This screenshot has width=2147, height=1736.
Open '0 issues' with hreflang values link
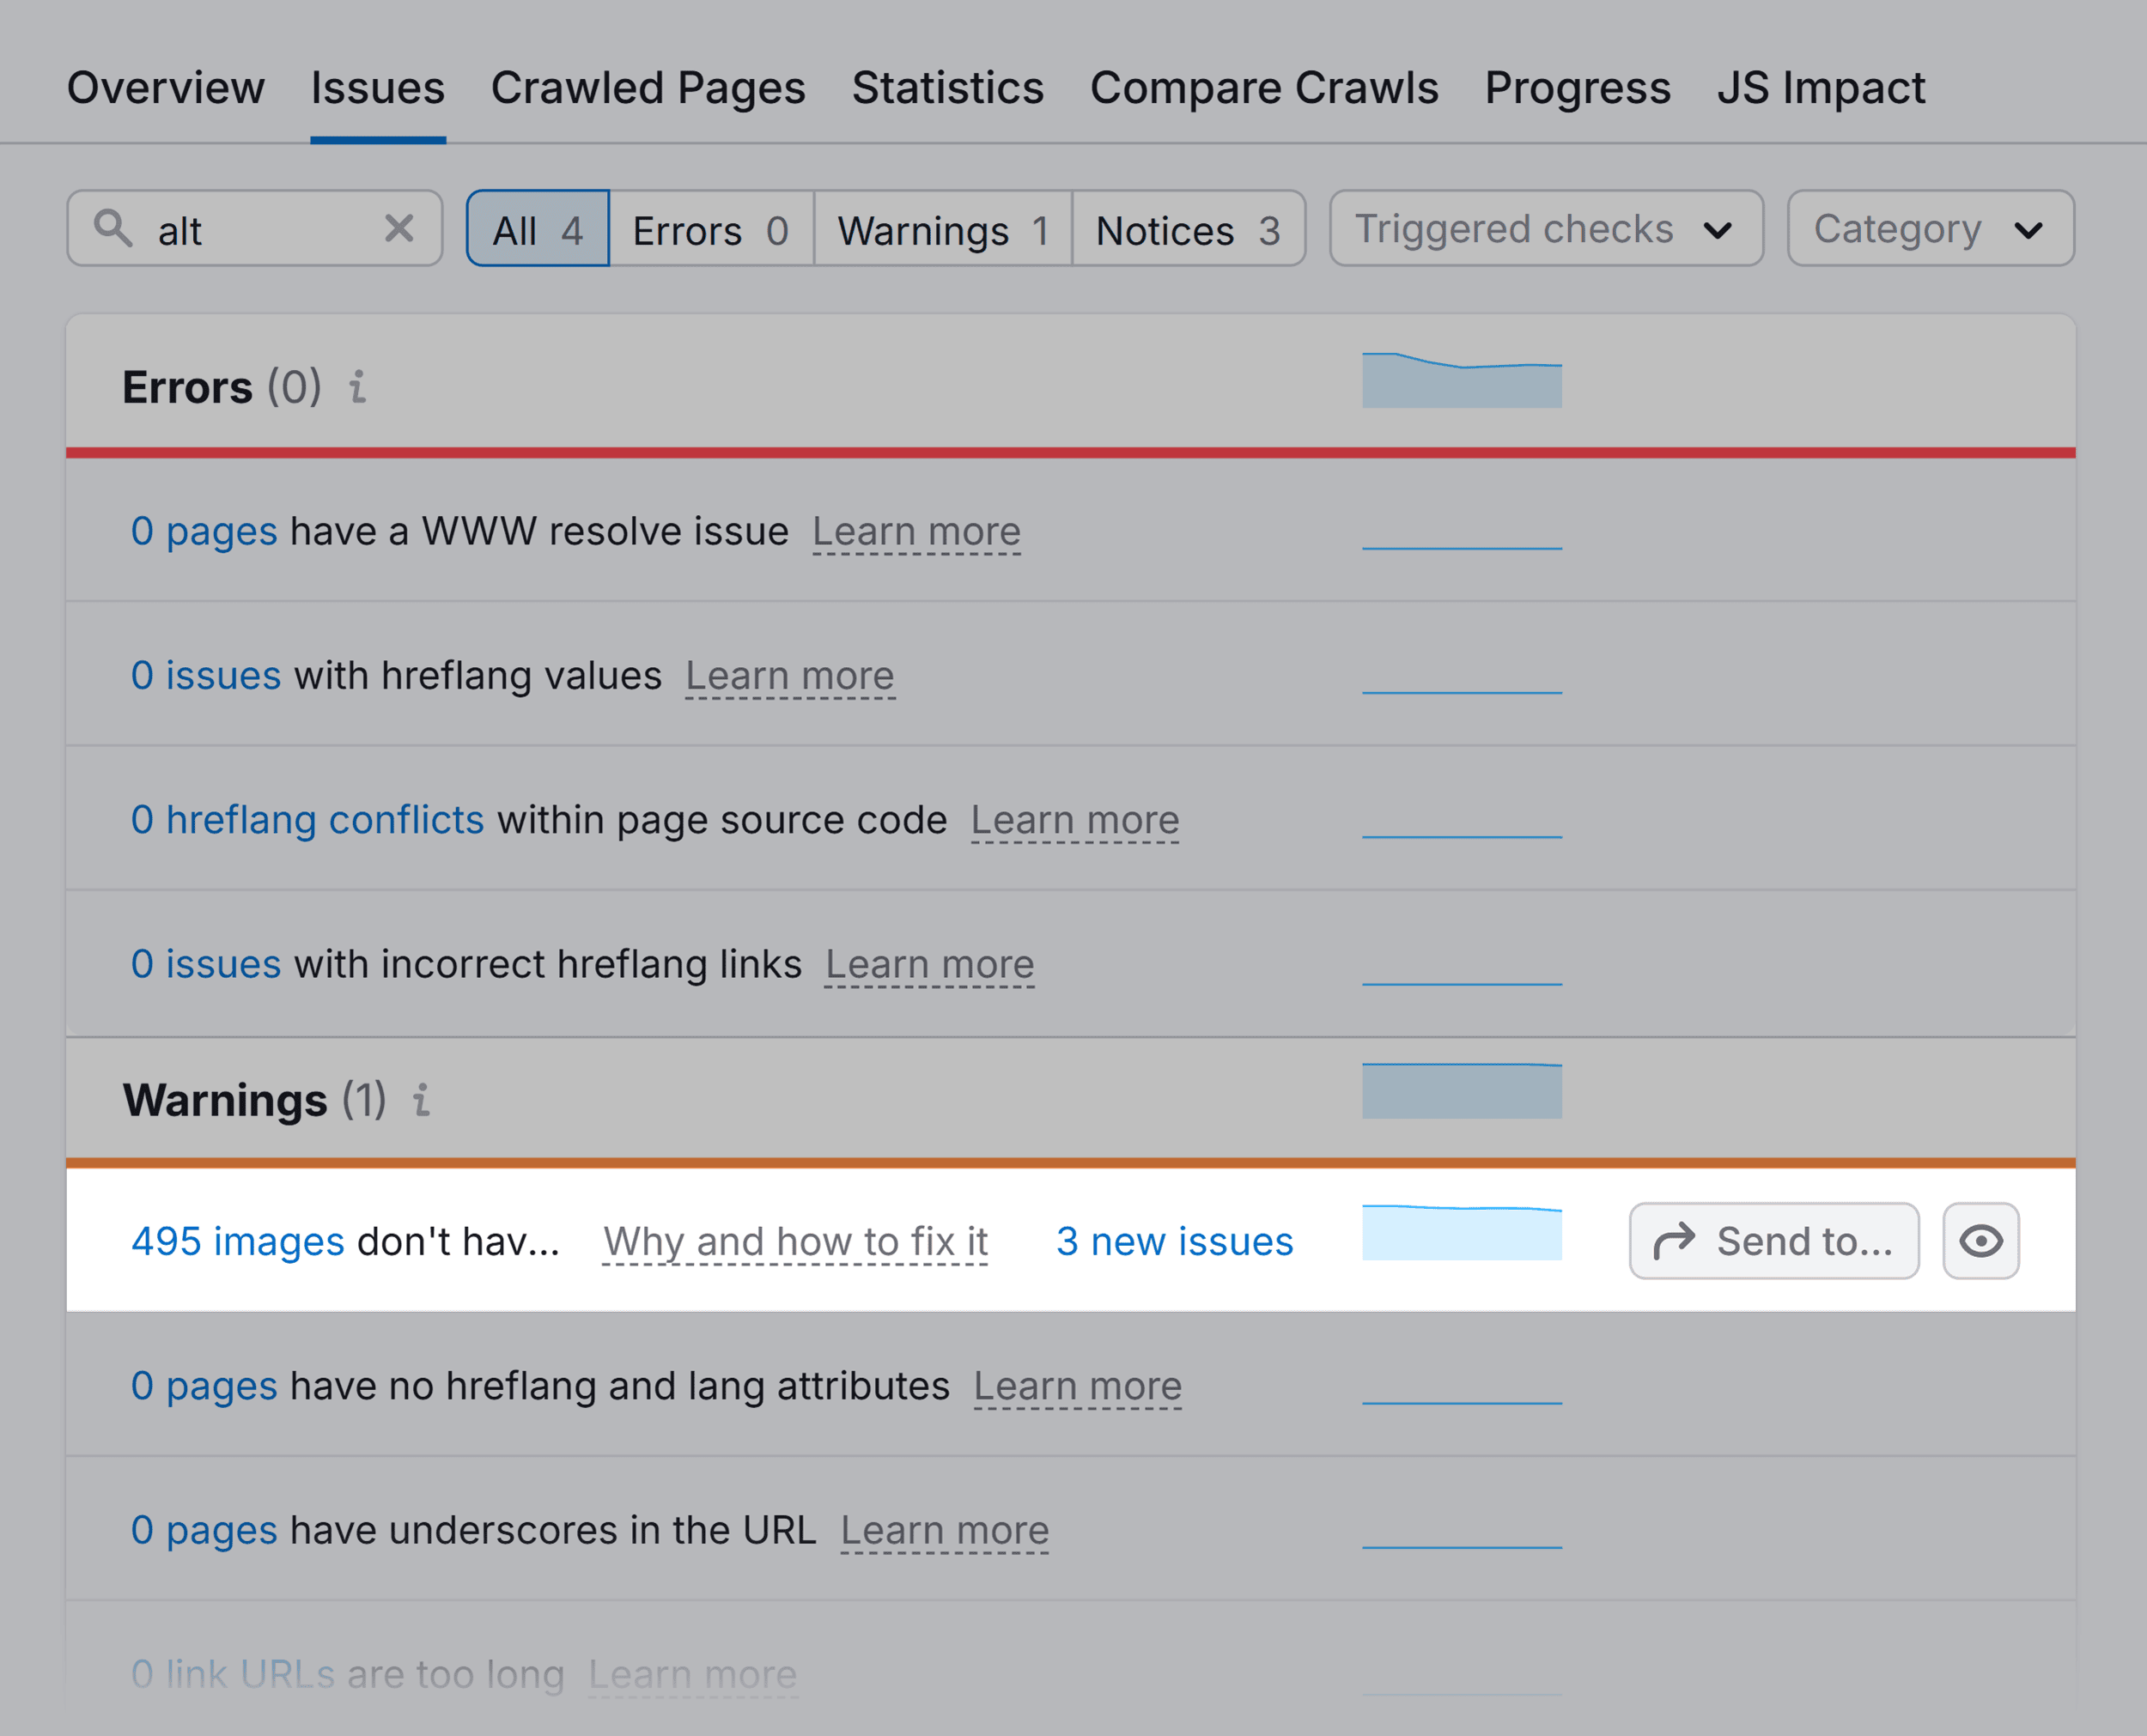coord(206,675)
